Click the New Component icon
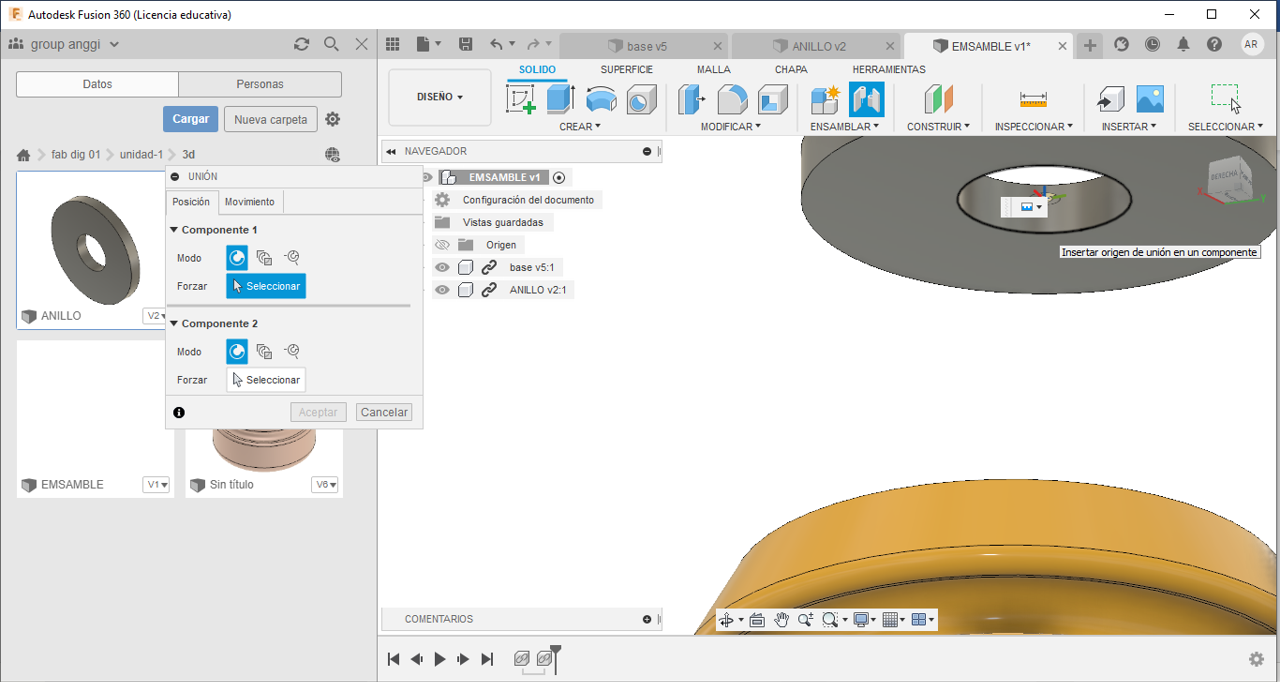This screenshot has width=1280, height=682. click(825, 99)
